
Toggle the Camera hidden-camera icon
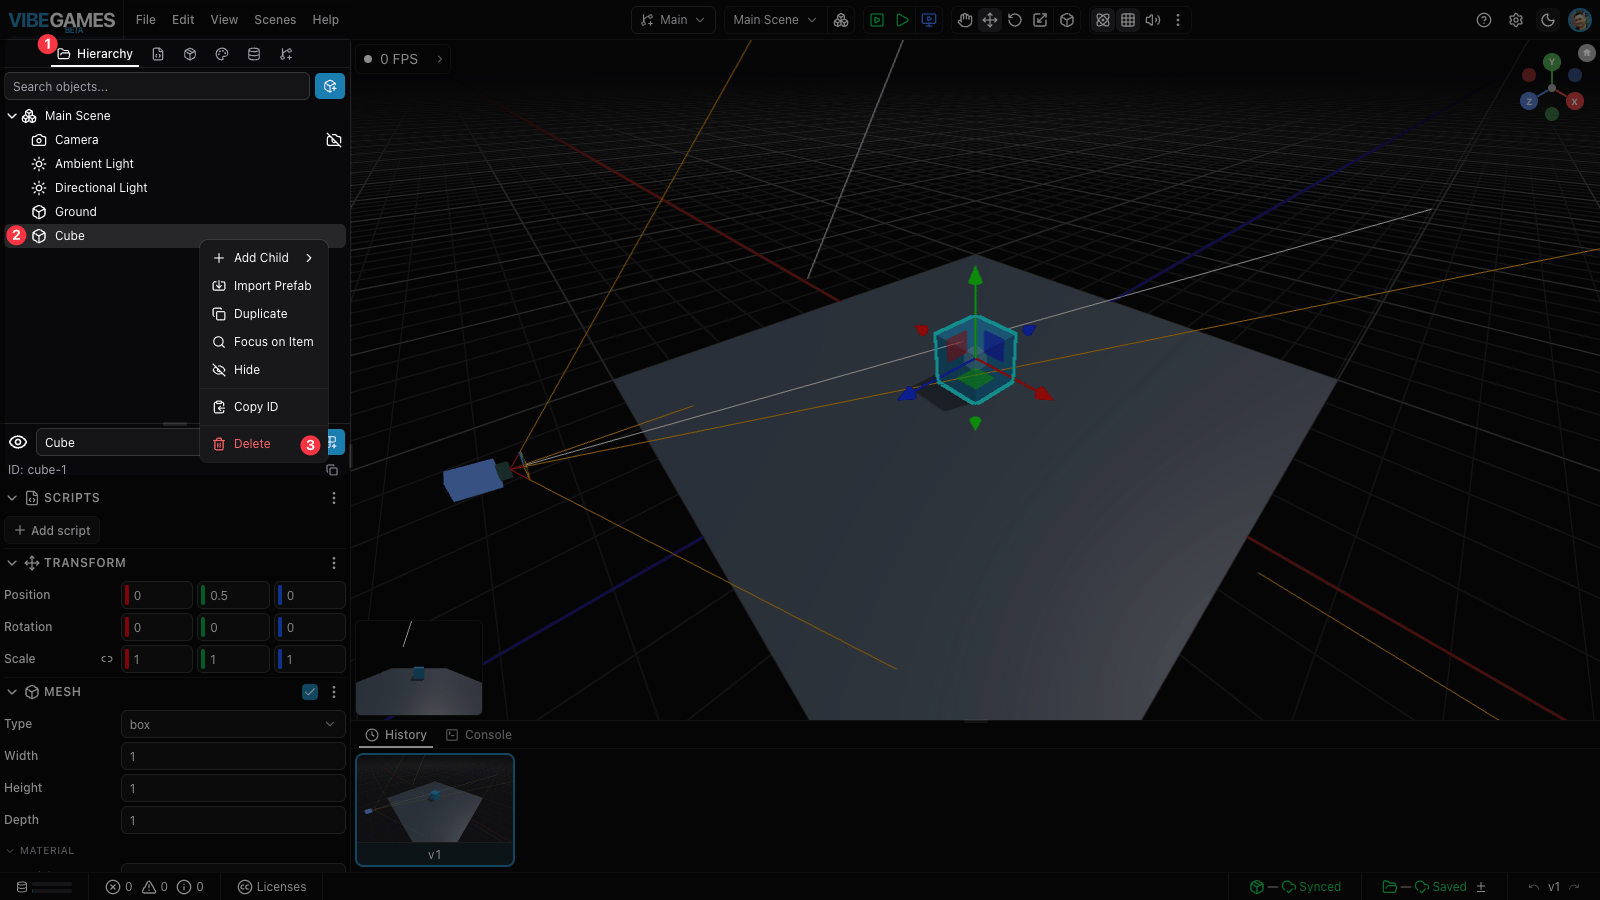tap(334, 140)
